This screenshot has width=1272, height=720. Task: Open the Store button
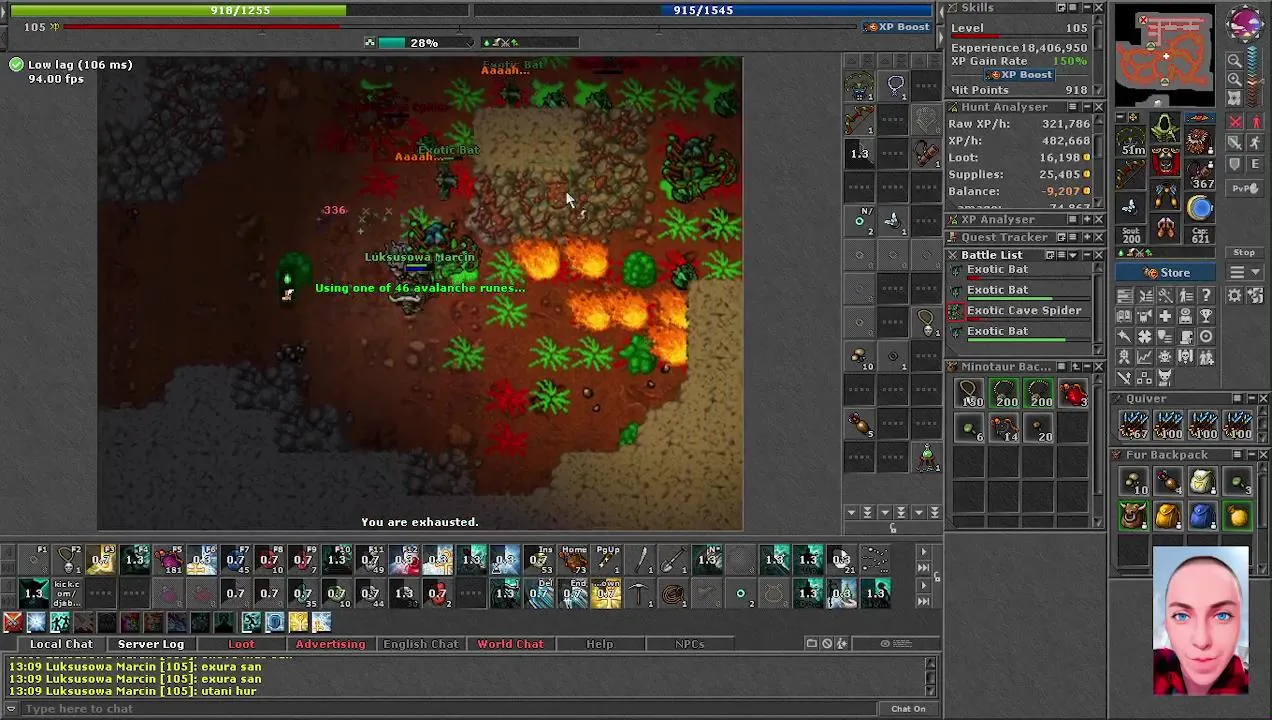click(1165, 272)
